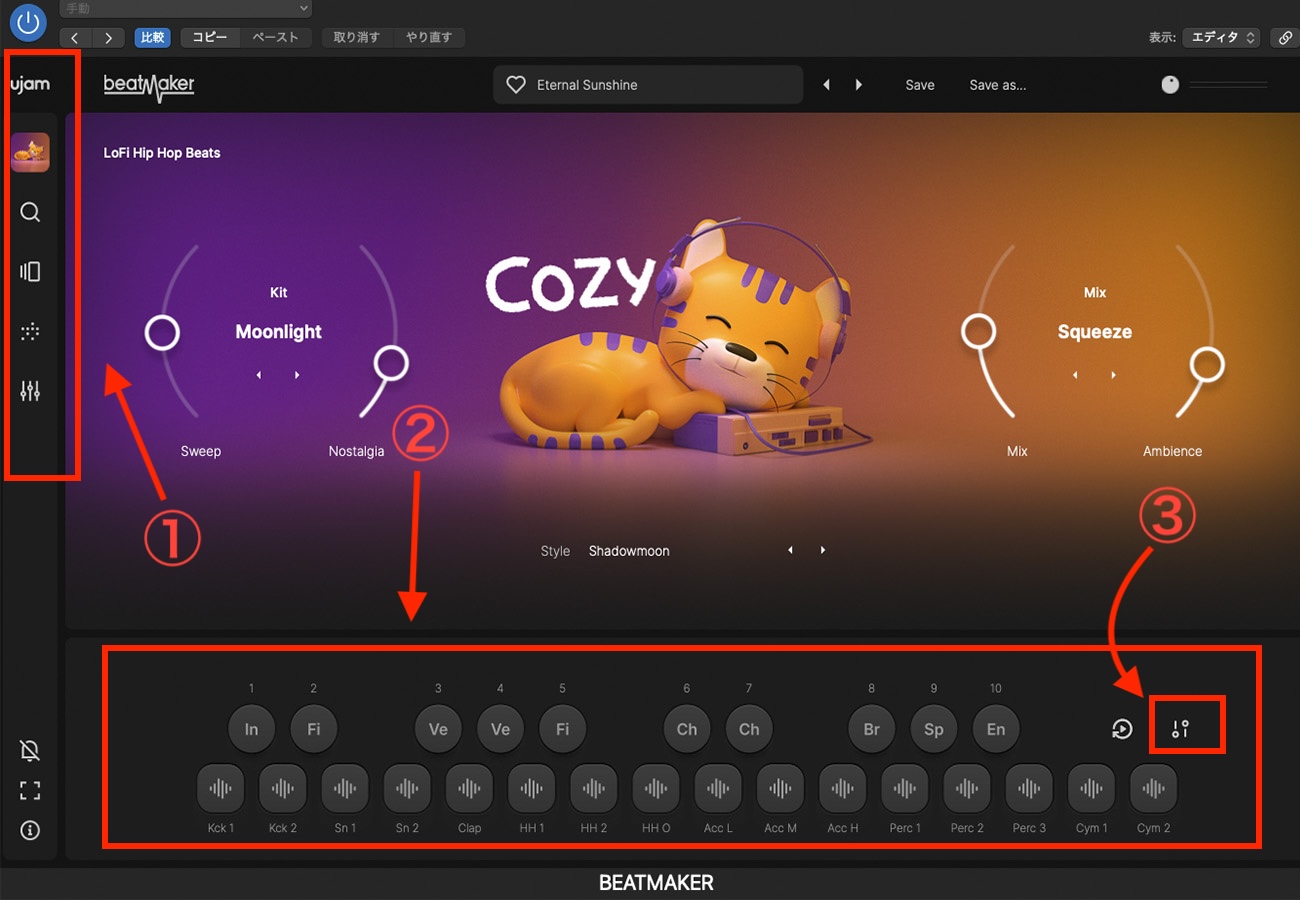
Task: Click the Nostalgia knob
Action: [x=391, y=363]
